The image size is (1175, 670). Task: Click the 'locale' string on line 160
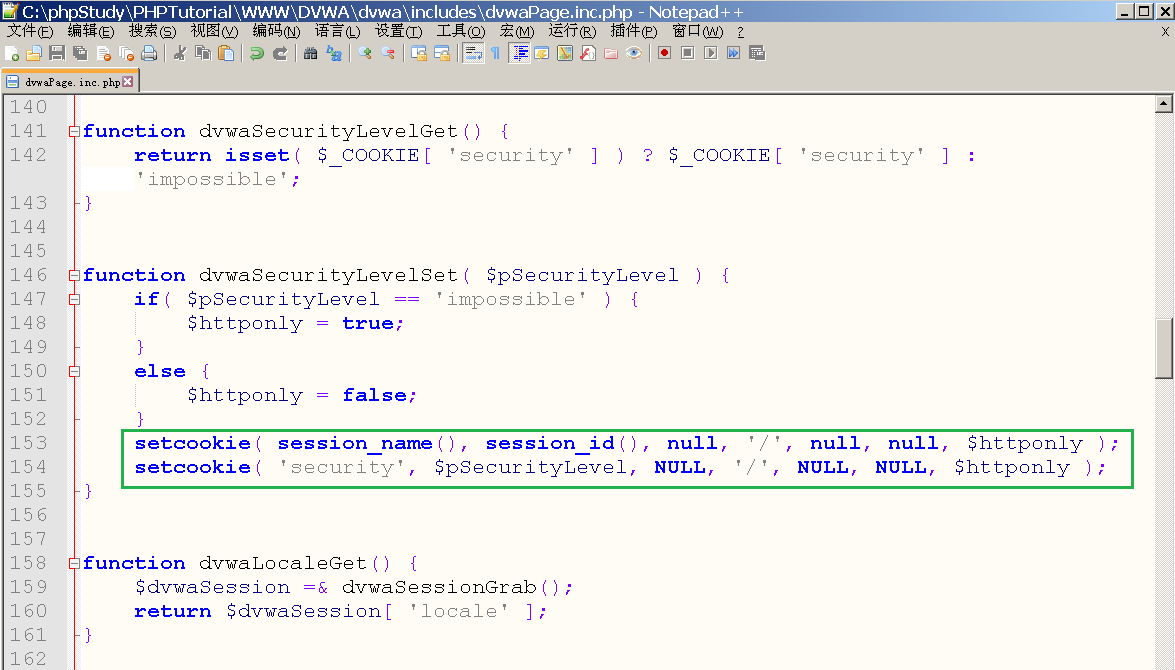point(459,611)
